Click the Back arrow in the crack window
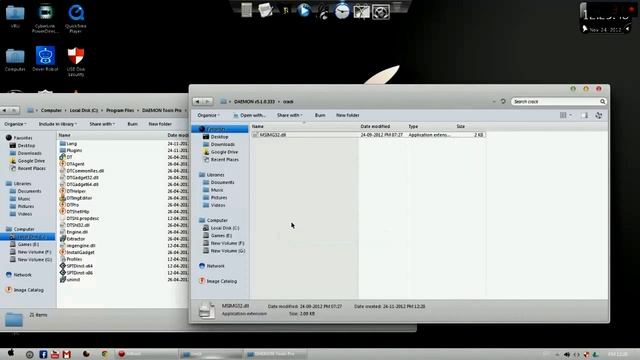Image resolution: width=640 pixels, height=360 pixels. click(x=198, y=101)
